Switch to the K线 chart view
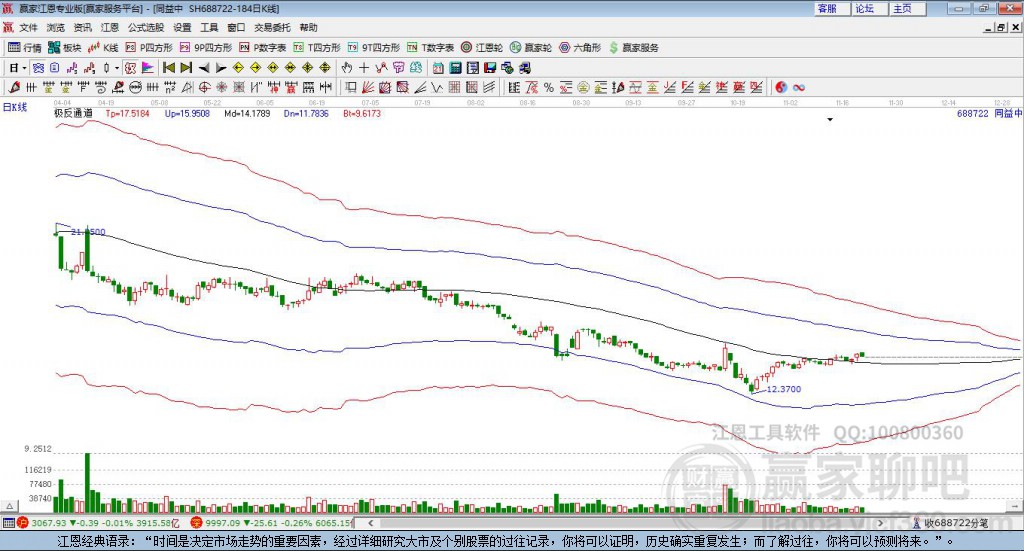This screenshot has width=1024, height=551. [x=103, y=48]
